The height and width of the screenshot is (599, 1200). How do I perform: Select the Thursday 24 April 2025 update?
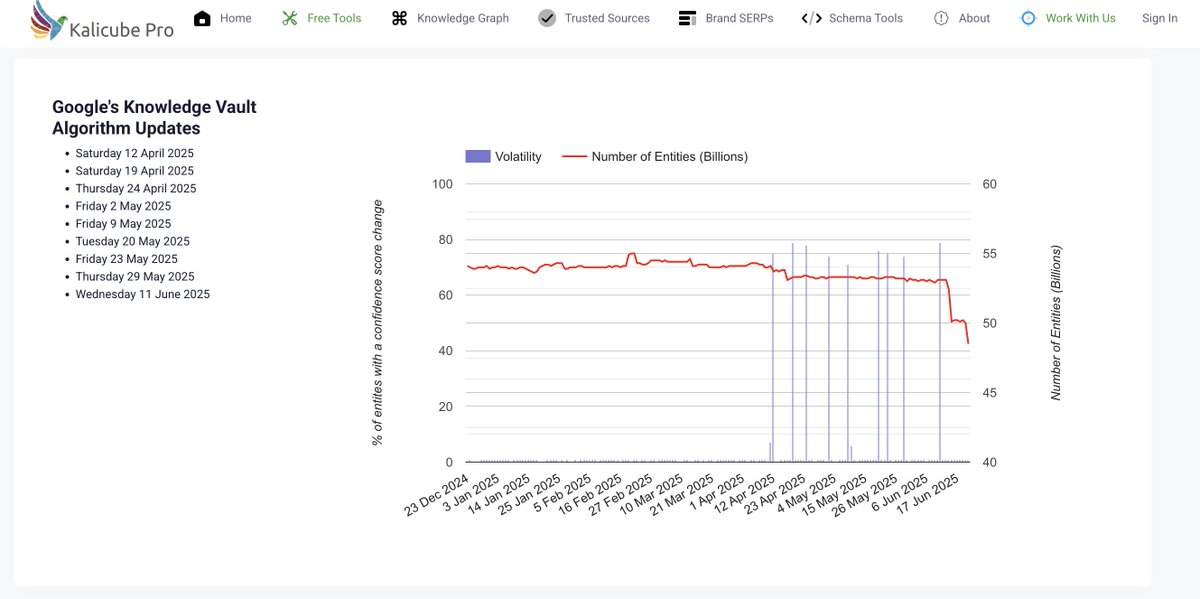click(x=136, y=188)
